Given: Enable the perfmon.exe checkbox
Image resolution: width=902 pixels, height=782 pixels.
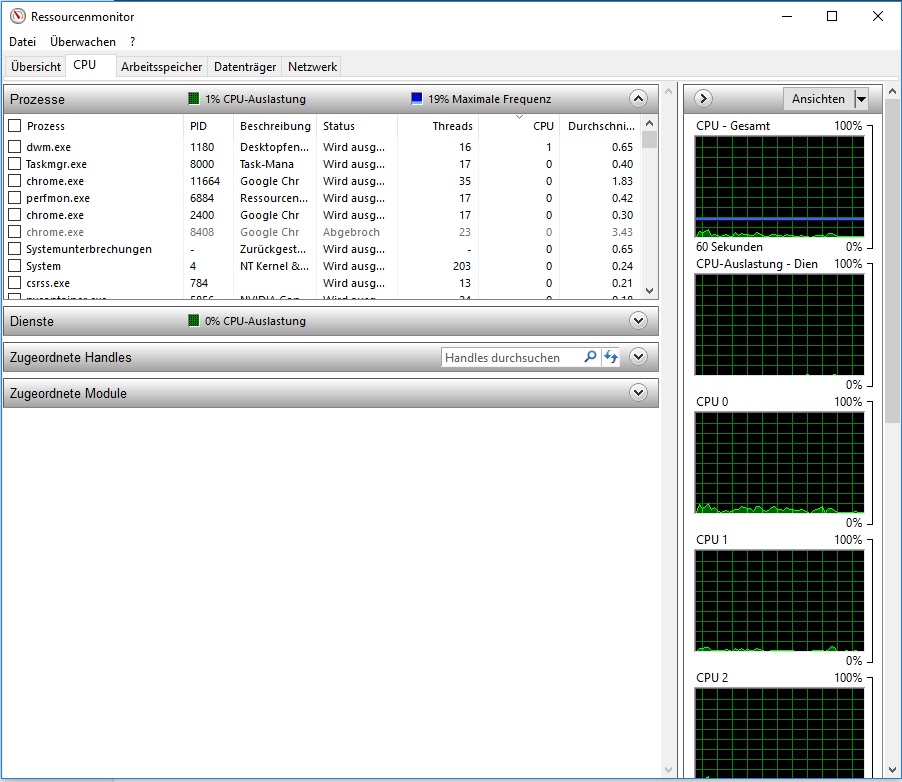Looking at the screenshot, I should tap(15, 198).
